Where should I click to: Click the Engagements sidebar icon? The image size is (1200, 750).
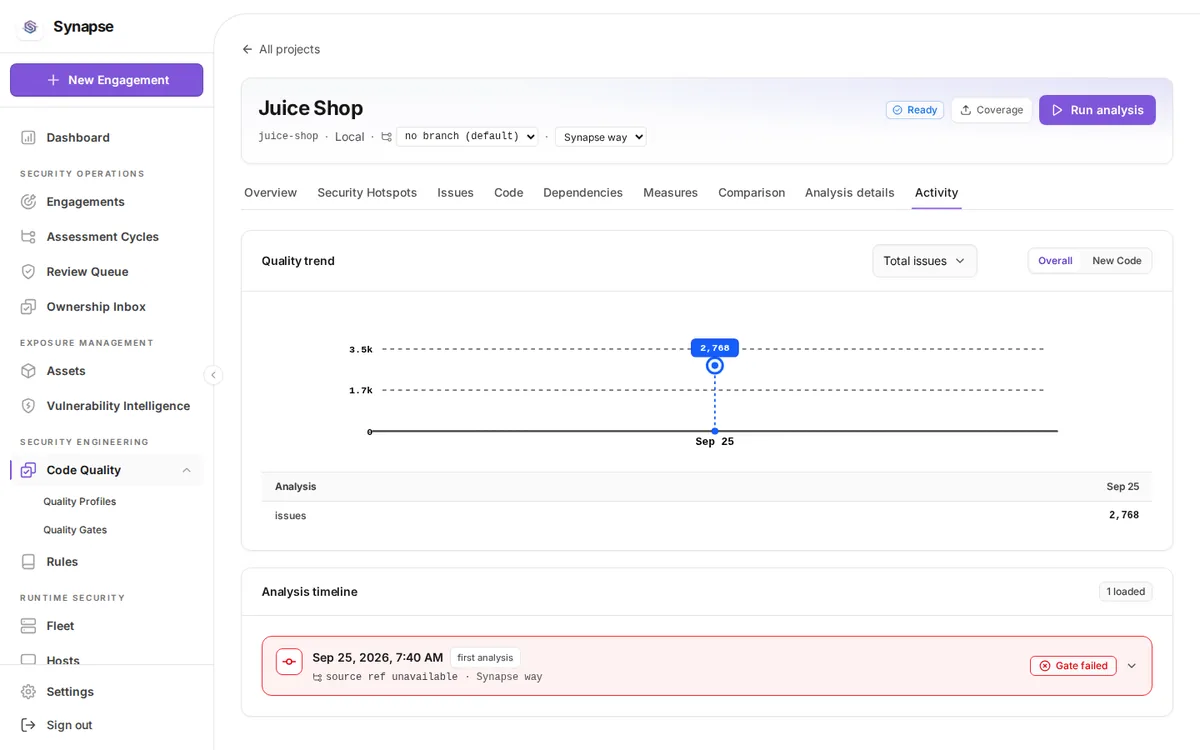(28, 201)
